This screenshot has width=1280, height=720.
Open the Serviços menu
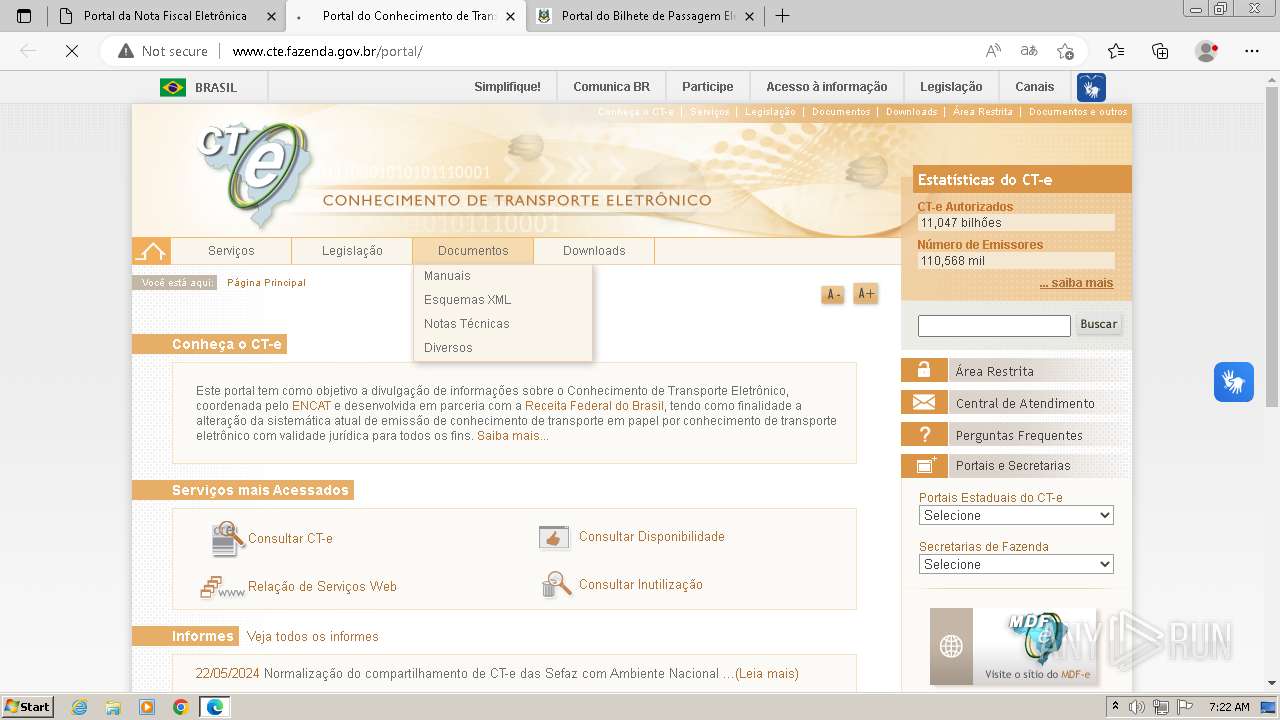[x=231, y=251]
